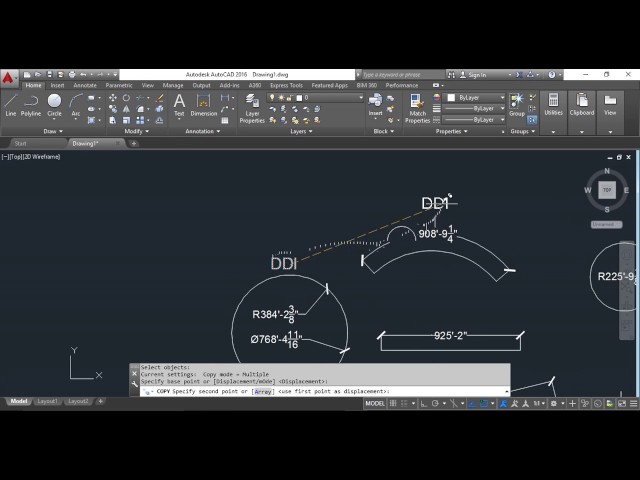Viewport: 640px width, 480px height.
Task: Click the keyword search input field
Action: 402,75
